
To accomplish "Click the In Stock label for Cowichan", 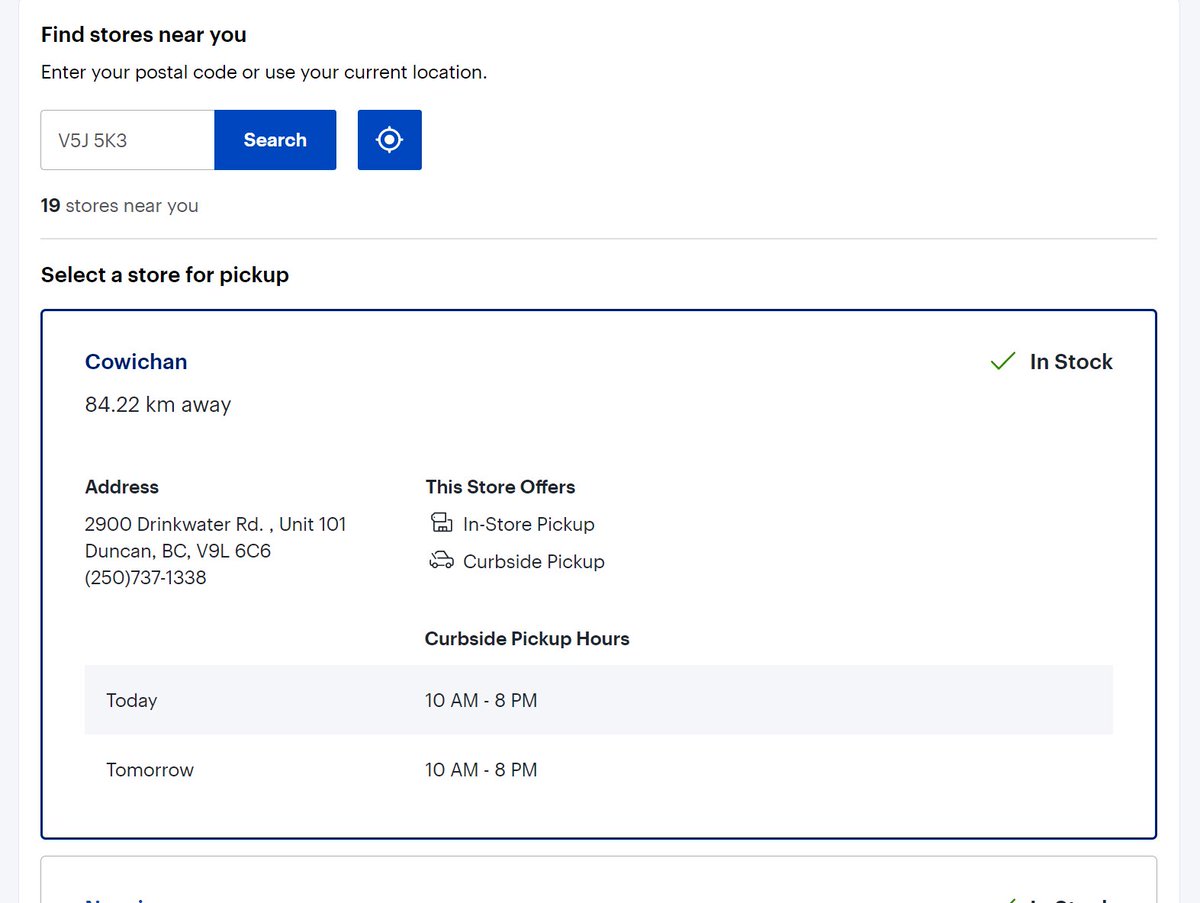I will [x=1071, y=362].
